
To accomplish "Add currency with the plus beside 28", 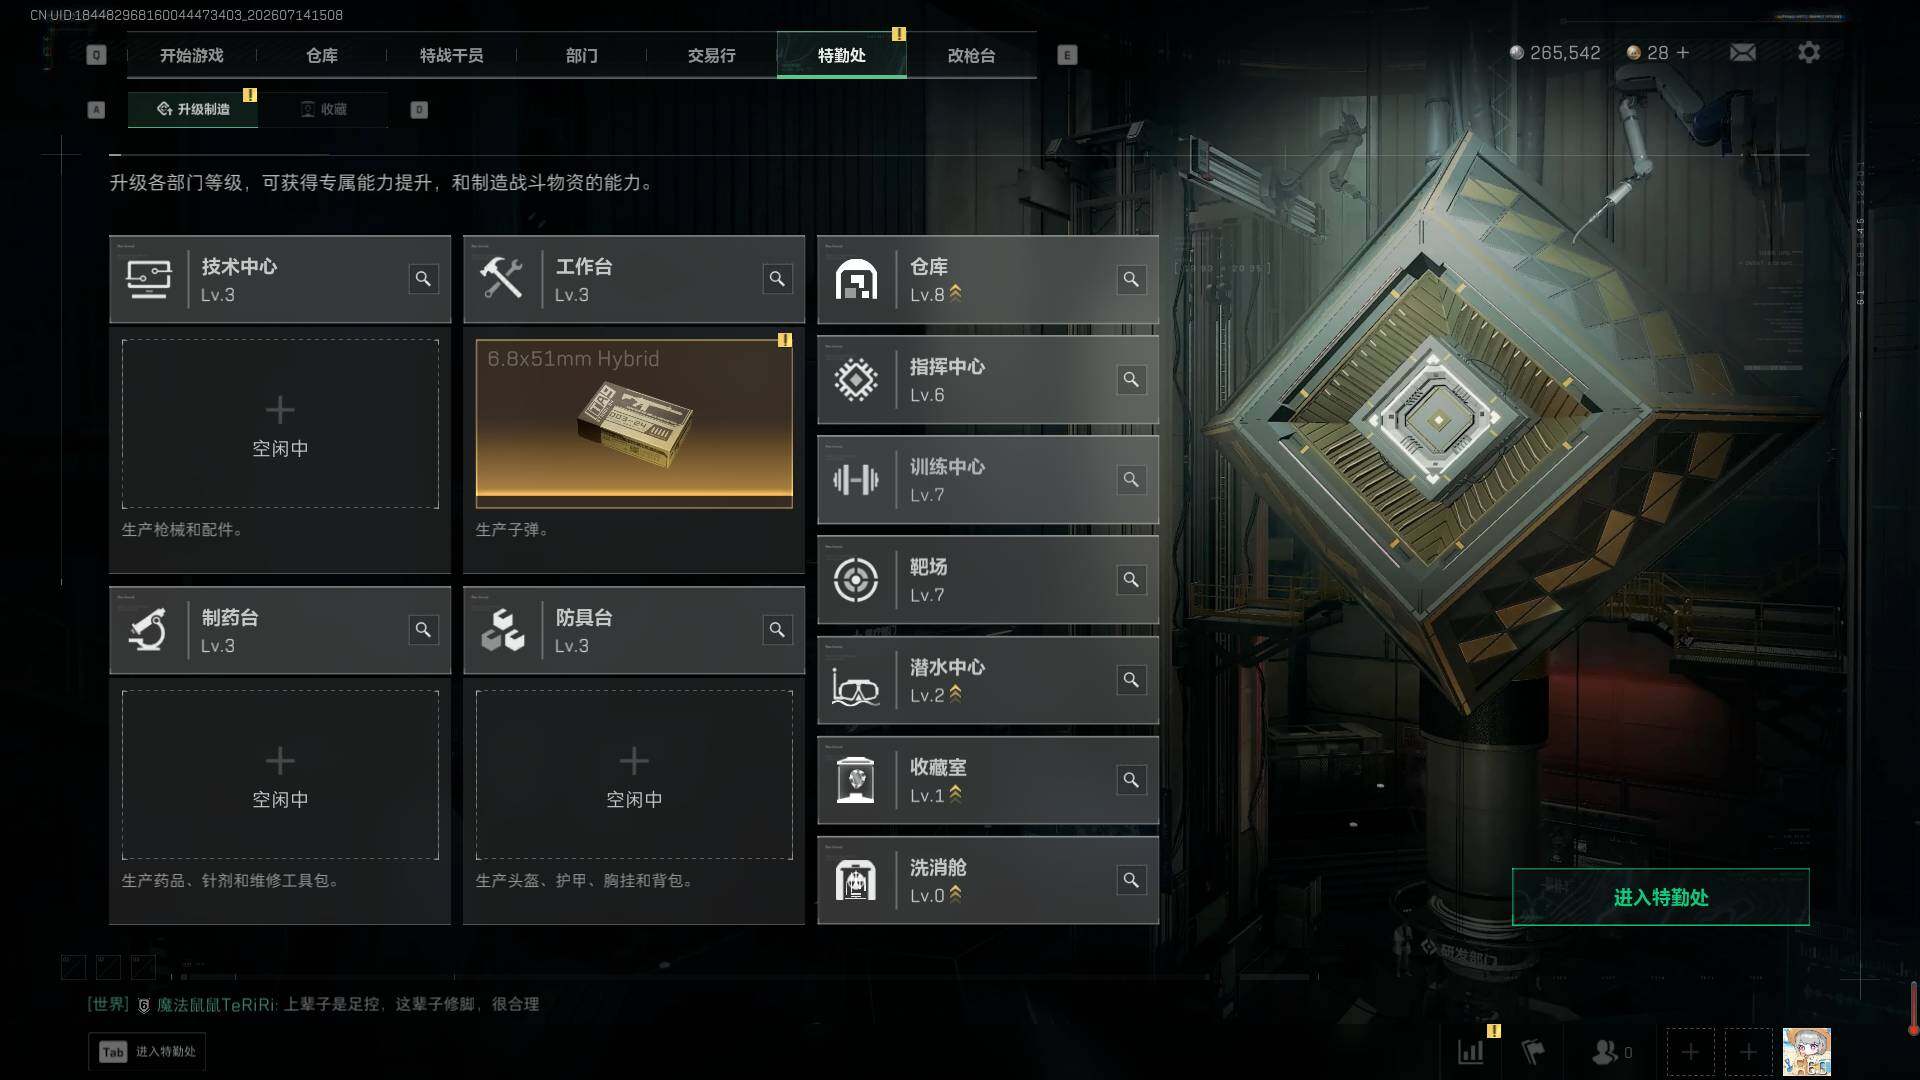I will click(1683, 53).
